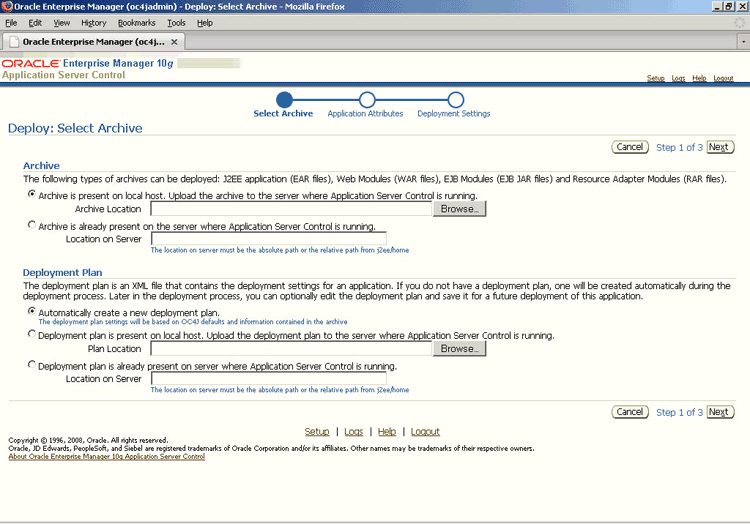The image size is (750, 524).
Task: Click the Select Archive step circle
Action: (x=284, y=99)
